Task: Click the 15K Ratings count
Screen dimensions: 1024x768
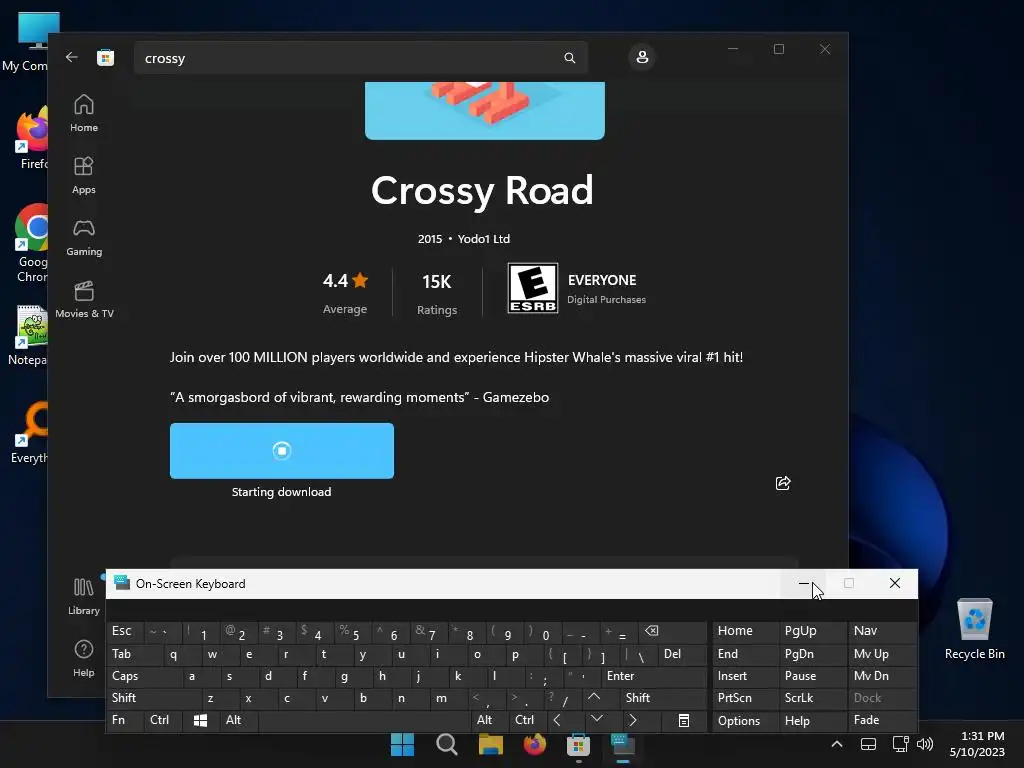Action: [437, 294]
